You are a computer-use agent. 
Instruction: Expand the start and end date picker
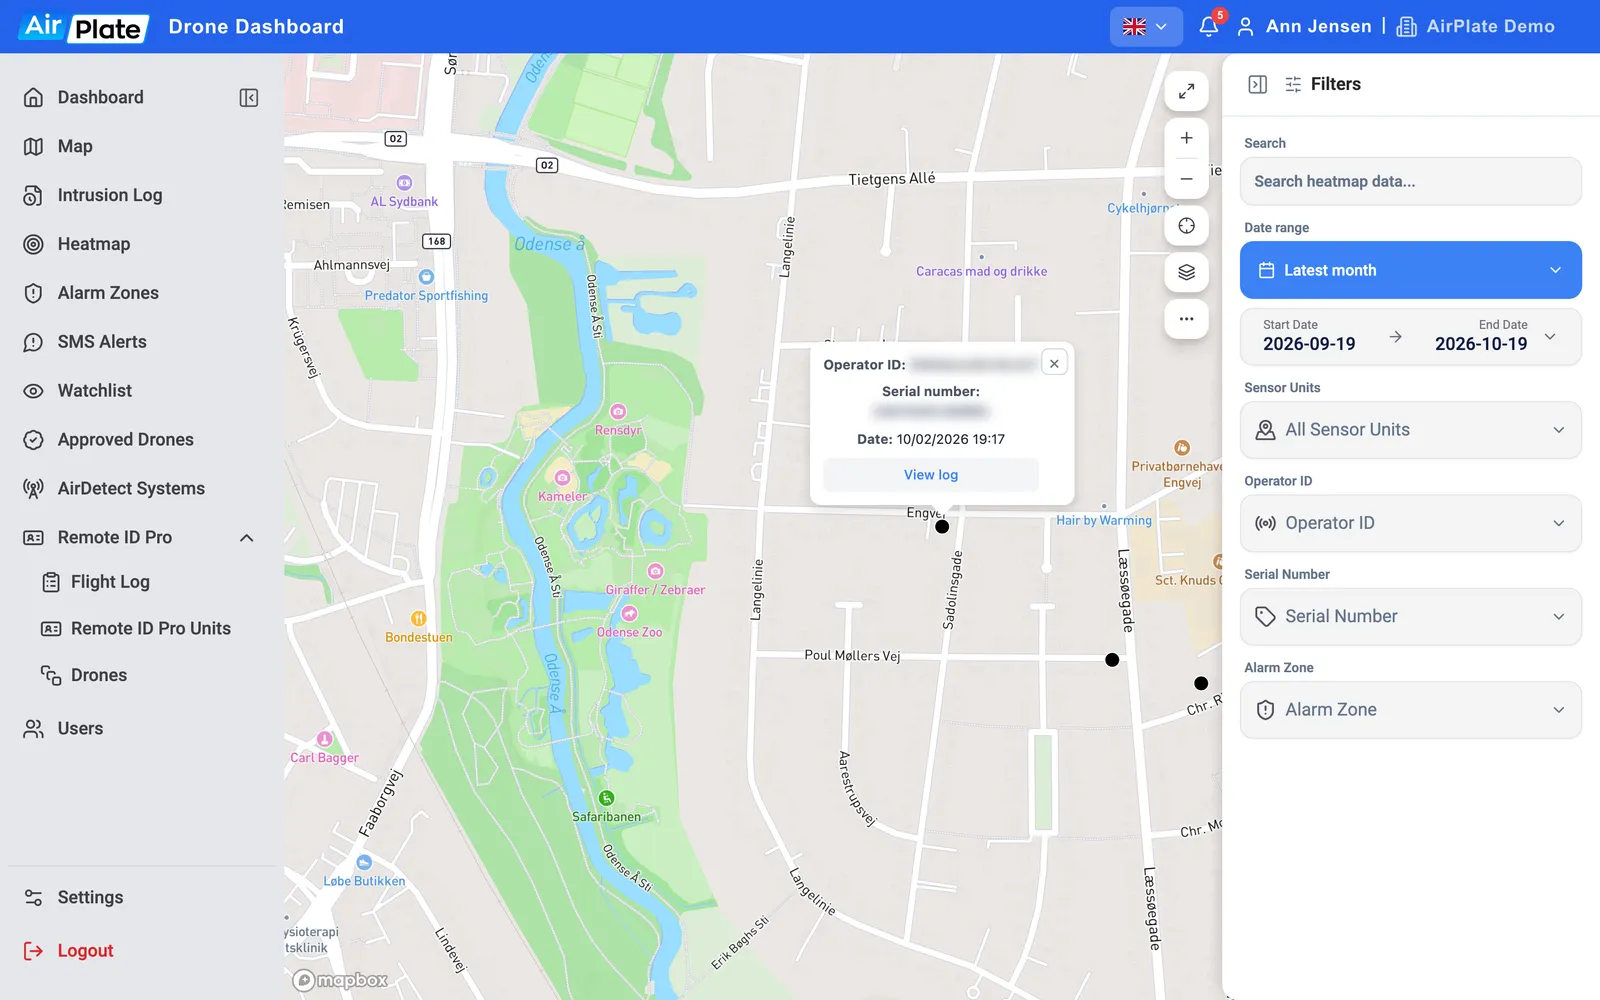(1410, 336)
